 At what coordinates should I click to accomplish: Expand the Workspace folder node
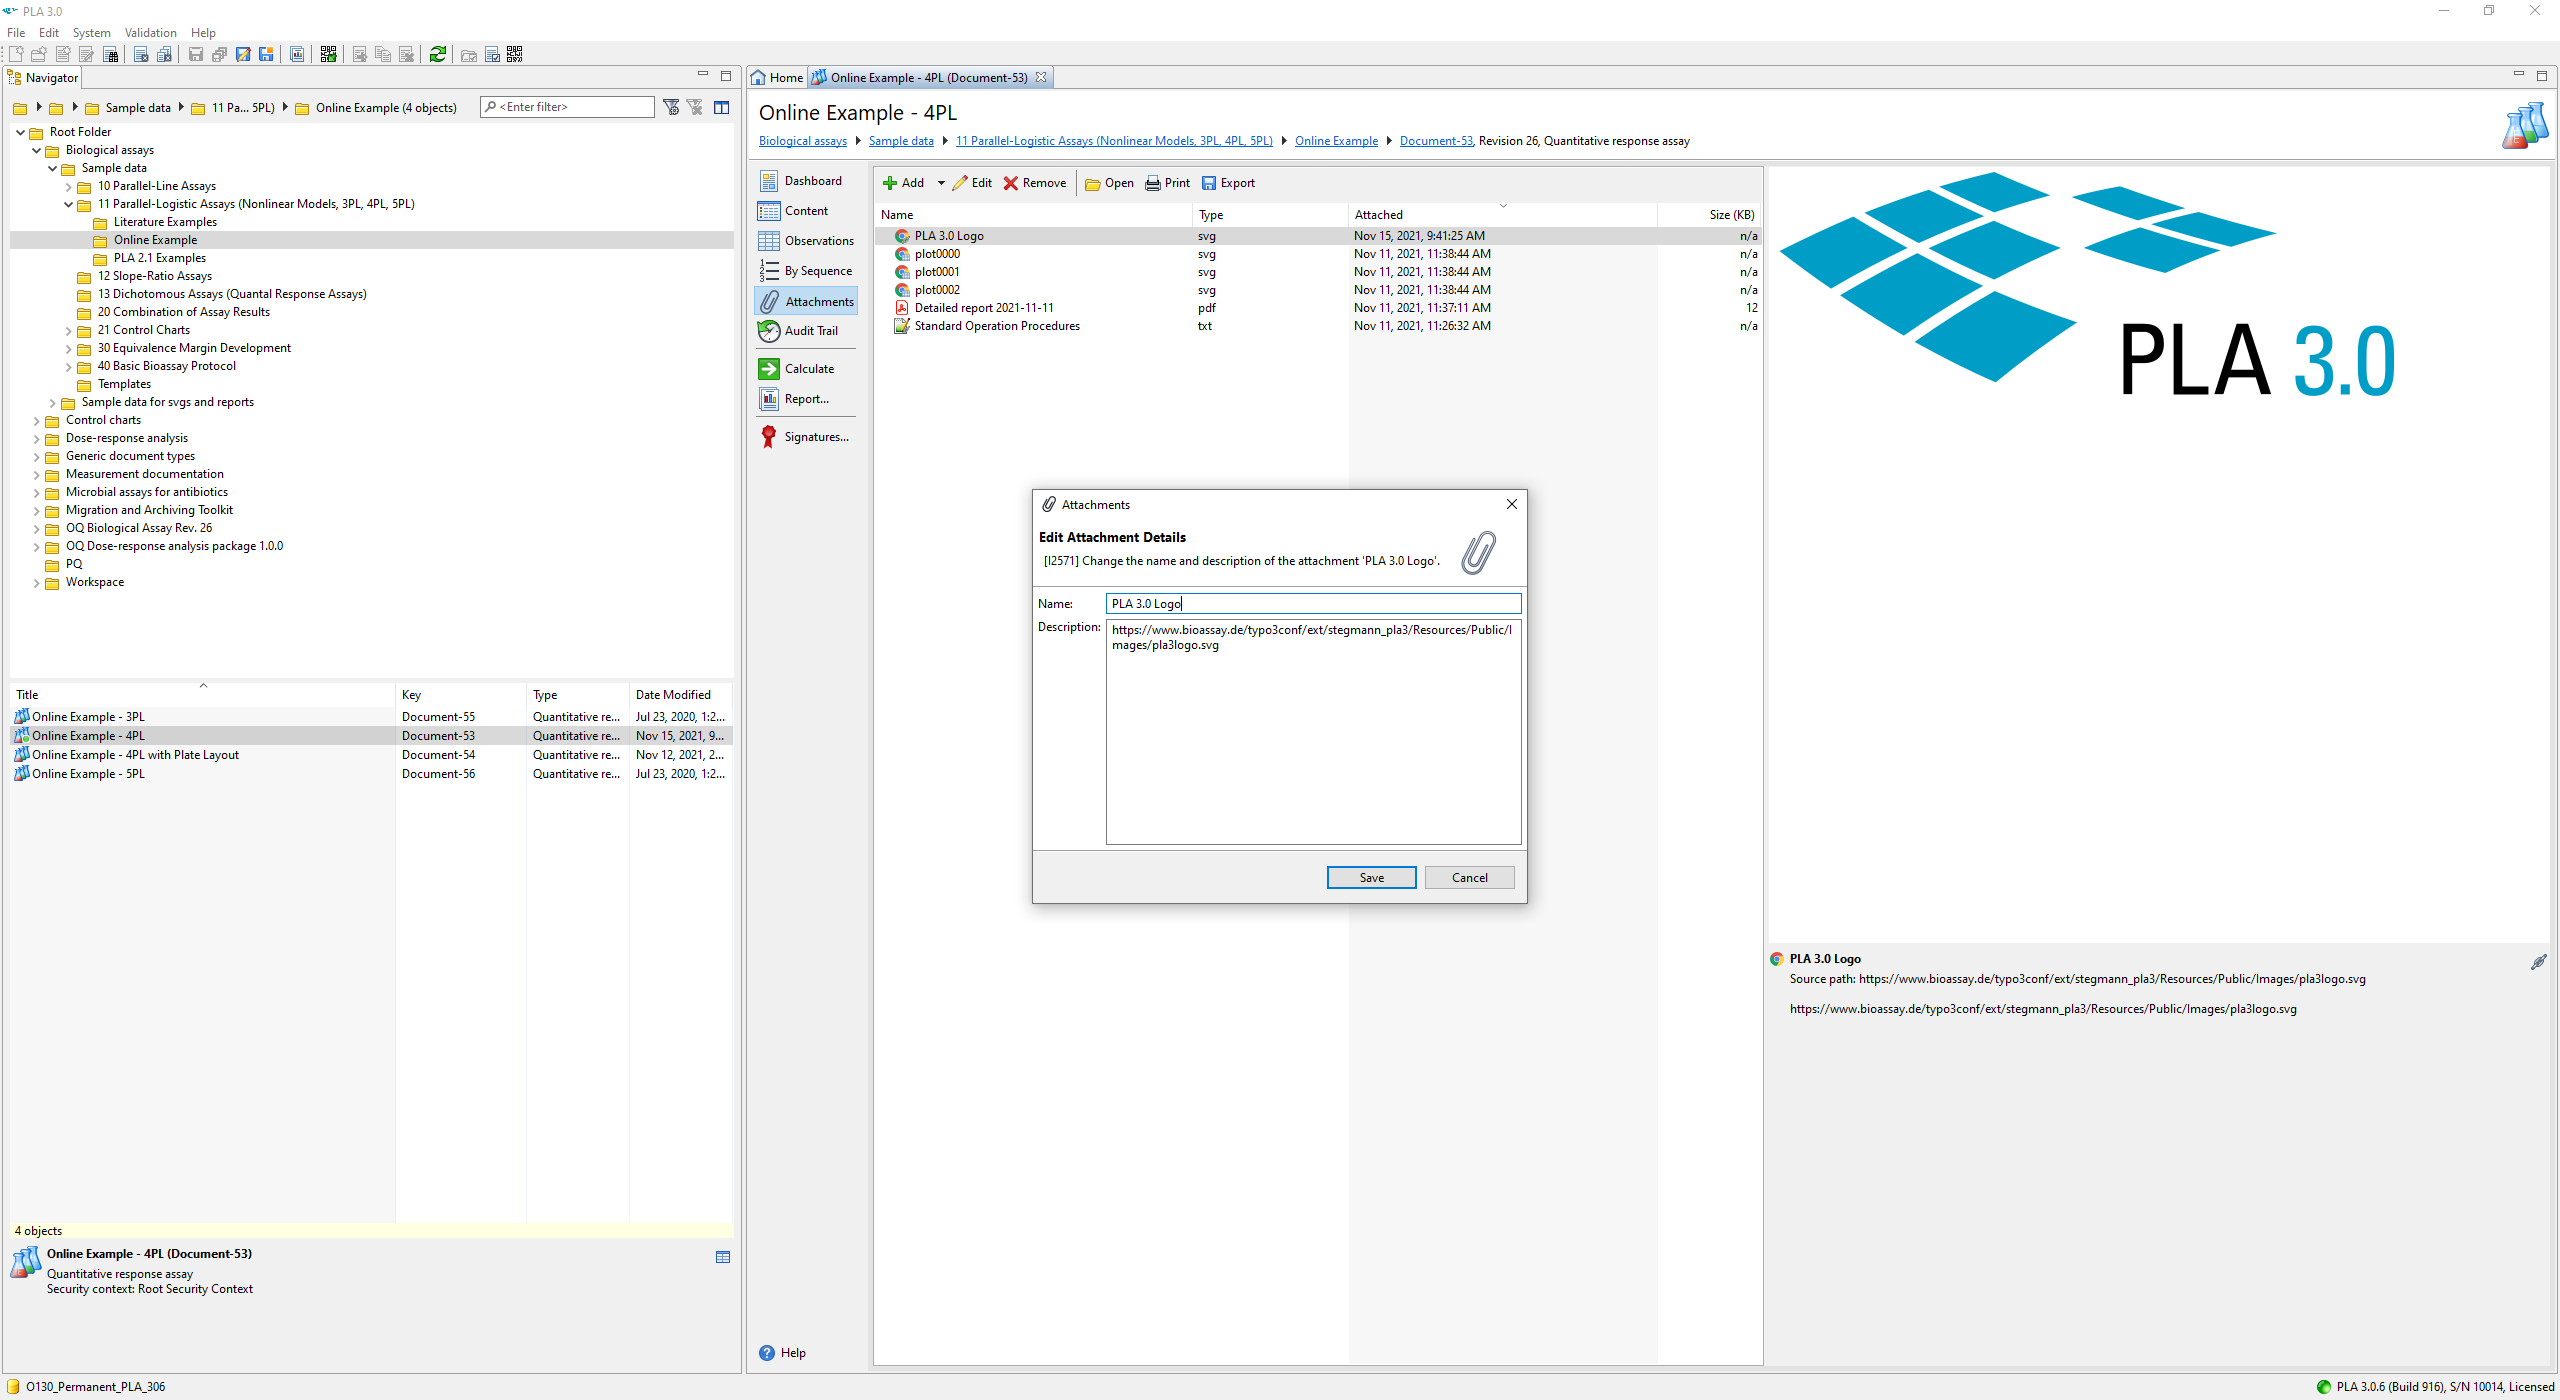[36, 583]
